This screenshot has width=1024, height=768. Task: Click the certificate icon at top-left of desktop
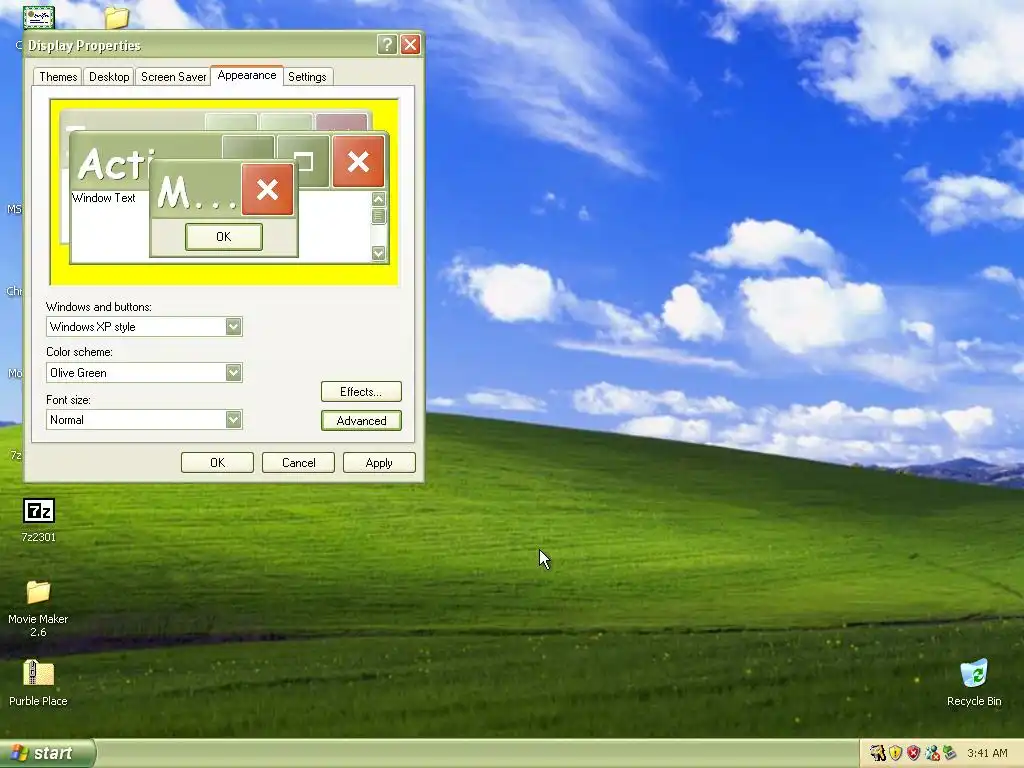[x=39, y=17]
